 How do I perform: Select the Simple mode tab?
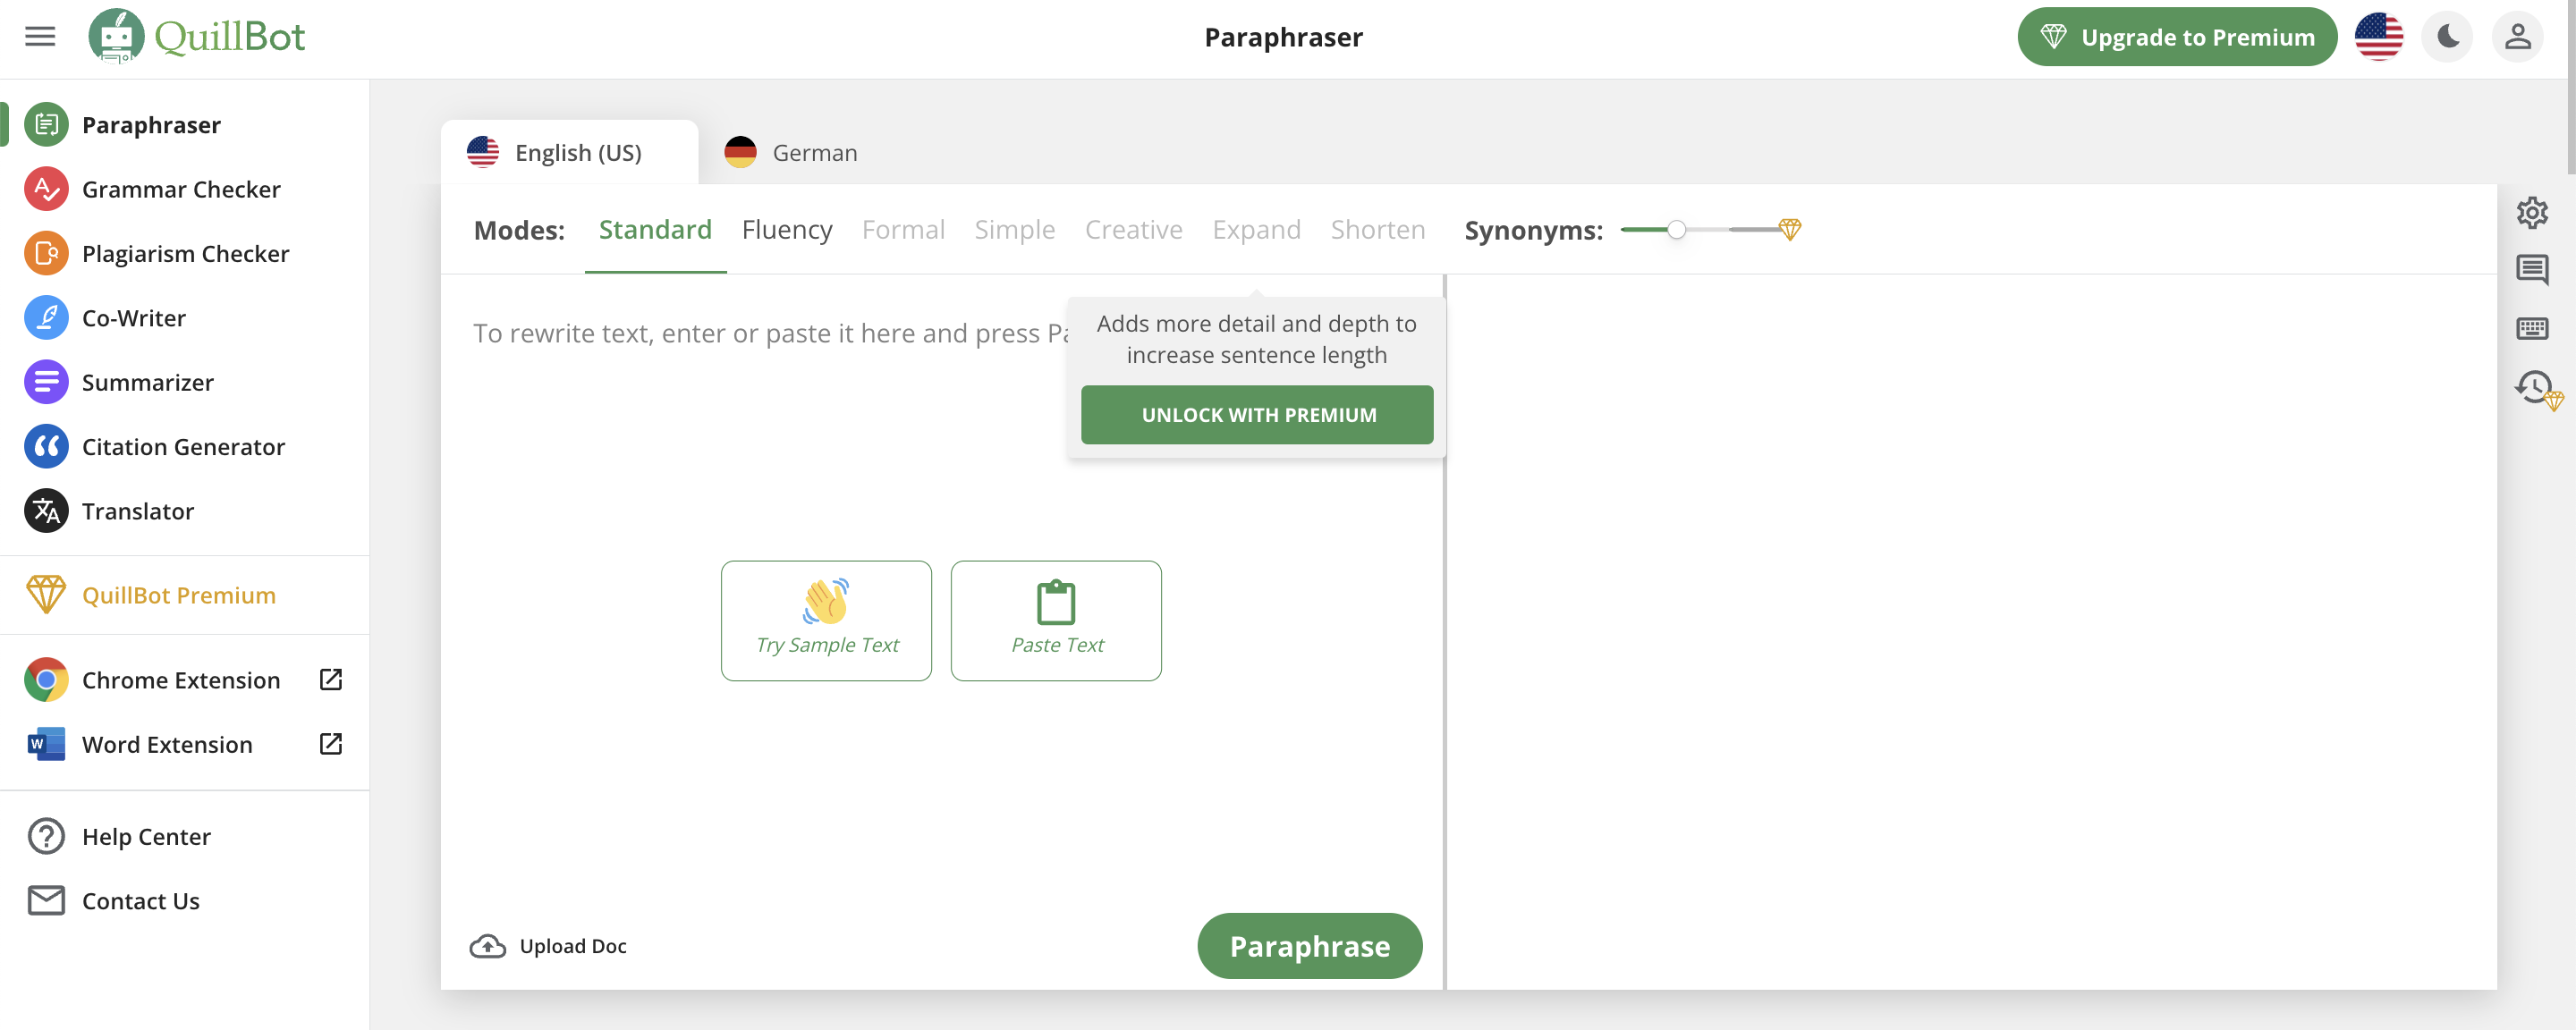pos(1015,230)
